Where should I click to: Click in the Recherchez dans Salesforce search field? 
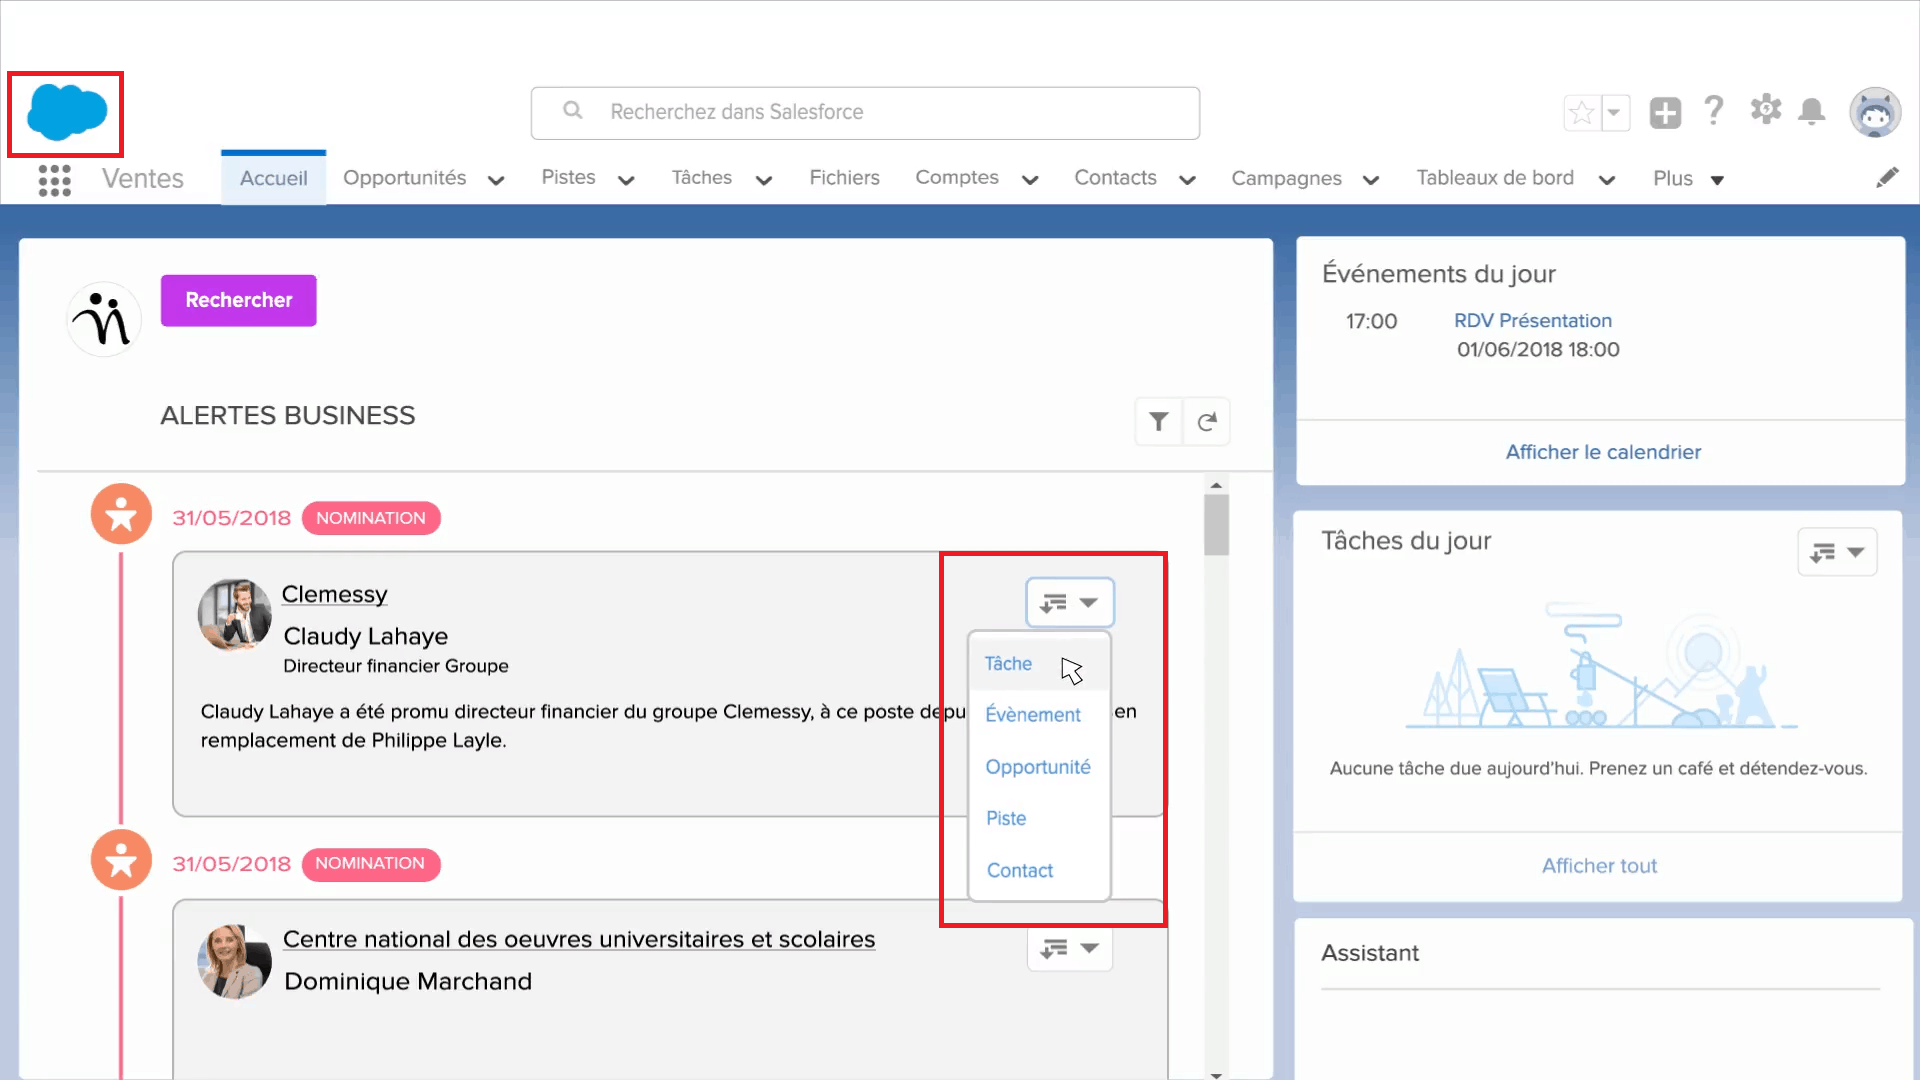click(x=865, y=113)
